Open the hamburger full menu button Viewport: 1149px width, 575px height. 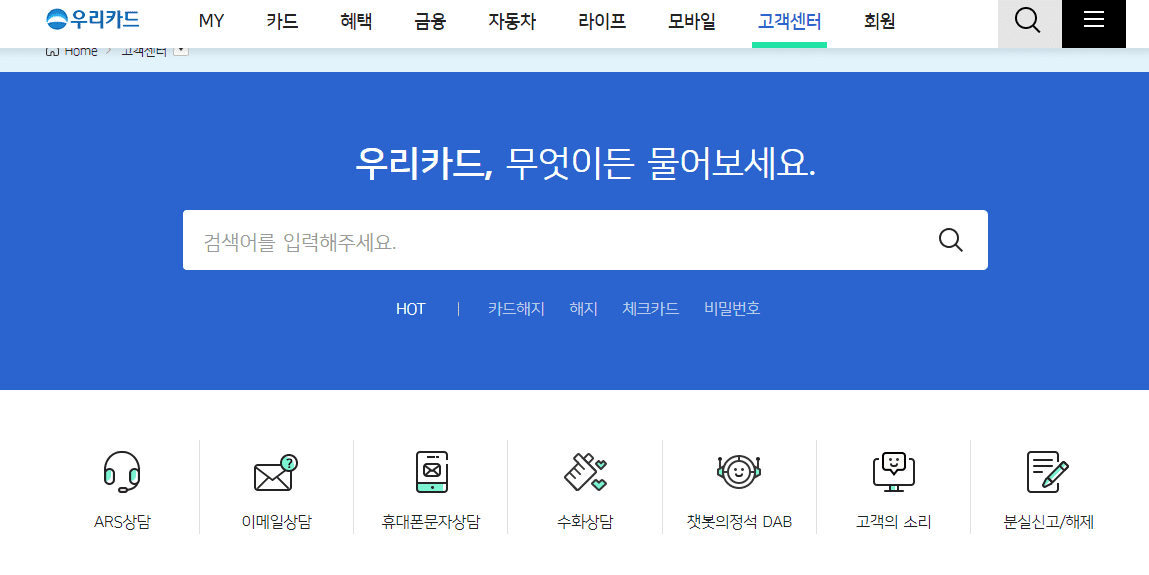(x=1093, y=21)
